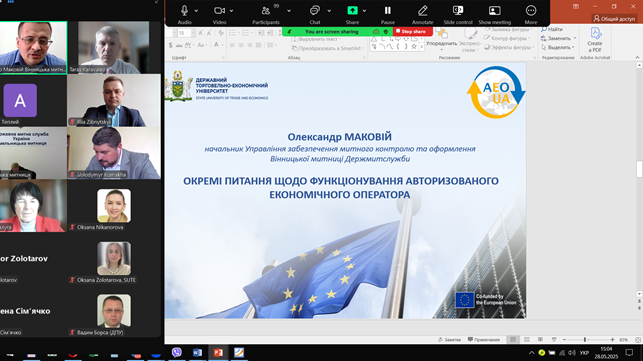This screenshot has height=361, width=643.
Task: Open the Заметки notes pane
Action: 449,340
